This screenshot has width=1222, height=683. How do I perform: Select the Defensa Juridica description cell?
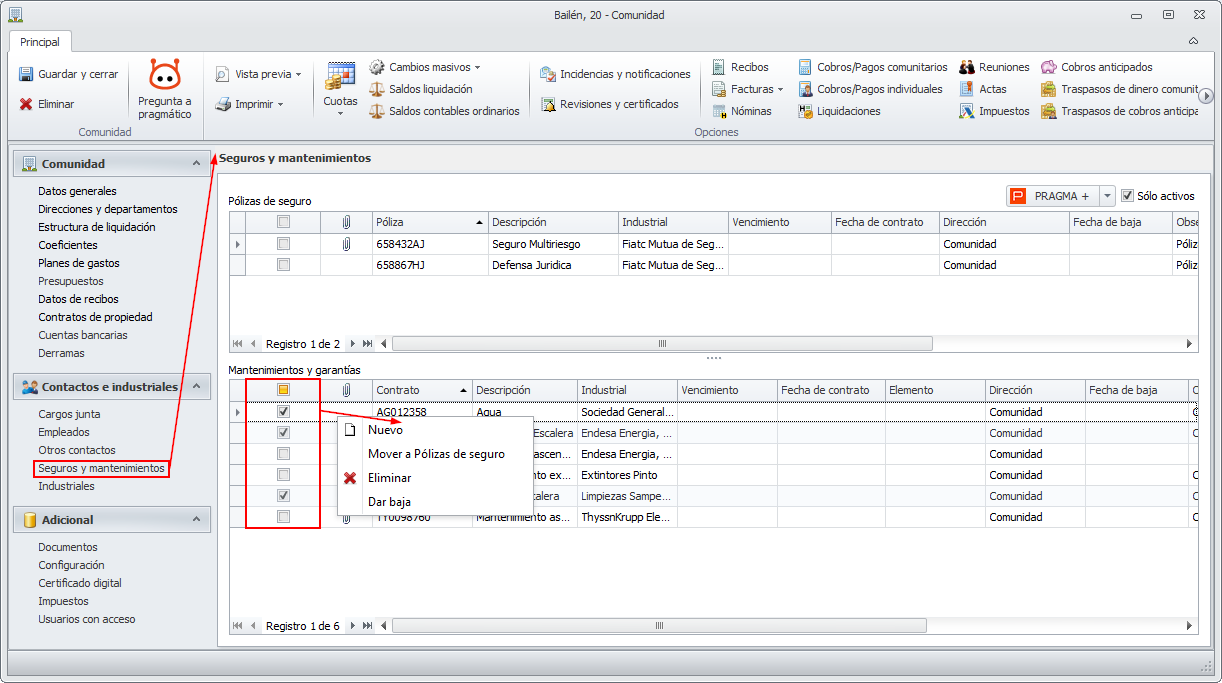pos(553,265)
